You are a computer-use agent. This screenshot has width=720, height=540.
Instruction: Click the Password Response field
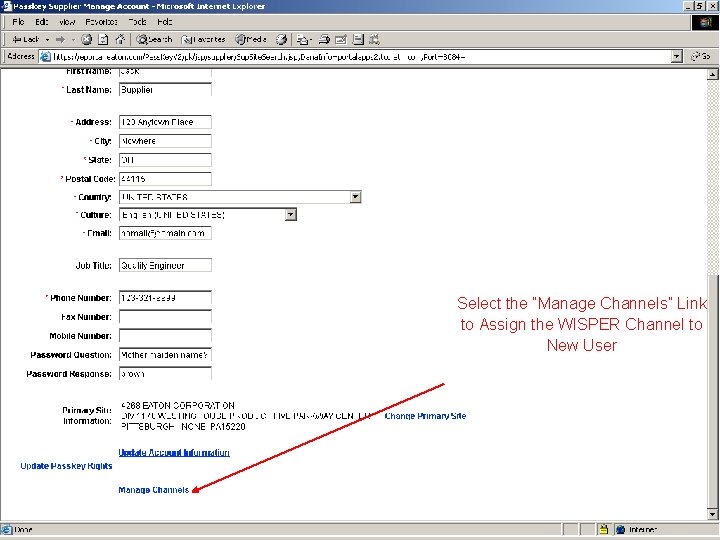(x=165, y=374)
